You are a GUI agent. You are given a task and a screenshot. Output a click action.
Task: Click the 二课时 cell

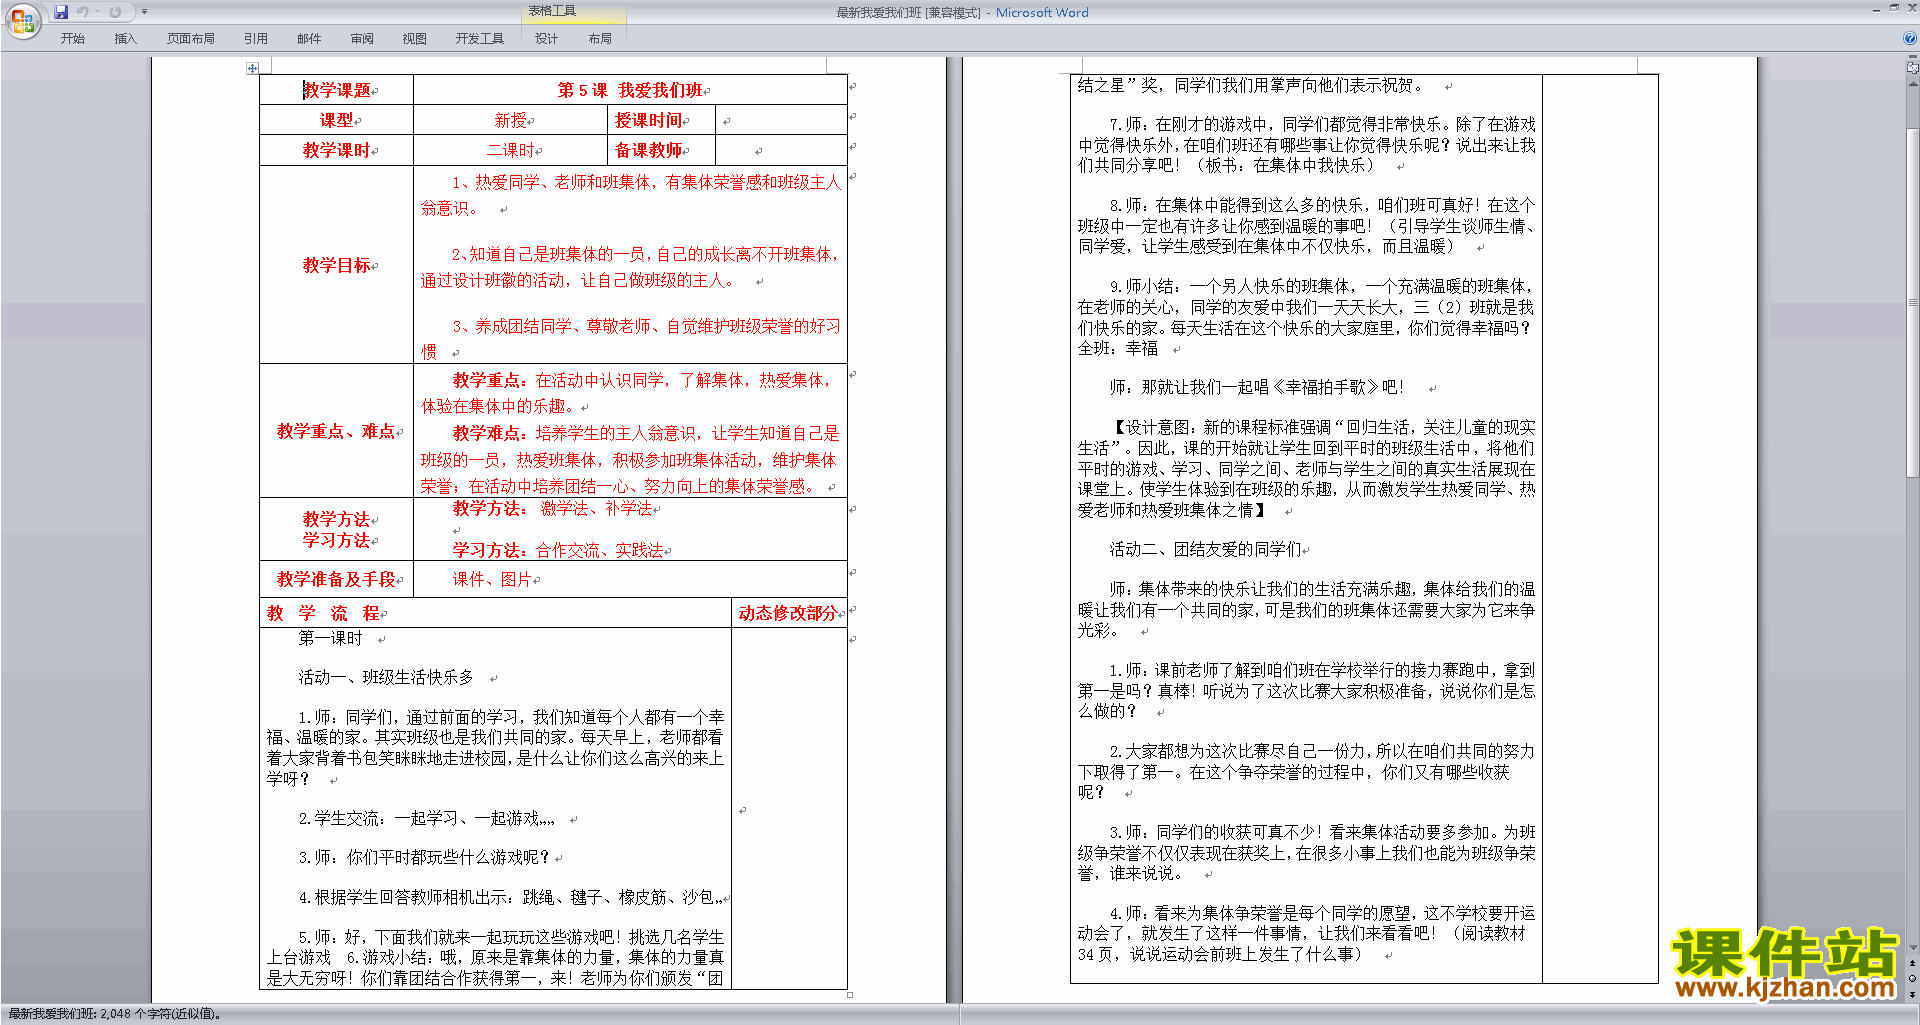(511, 150)
